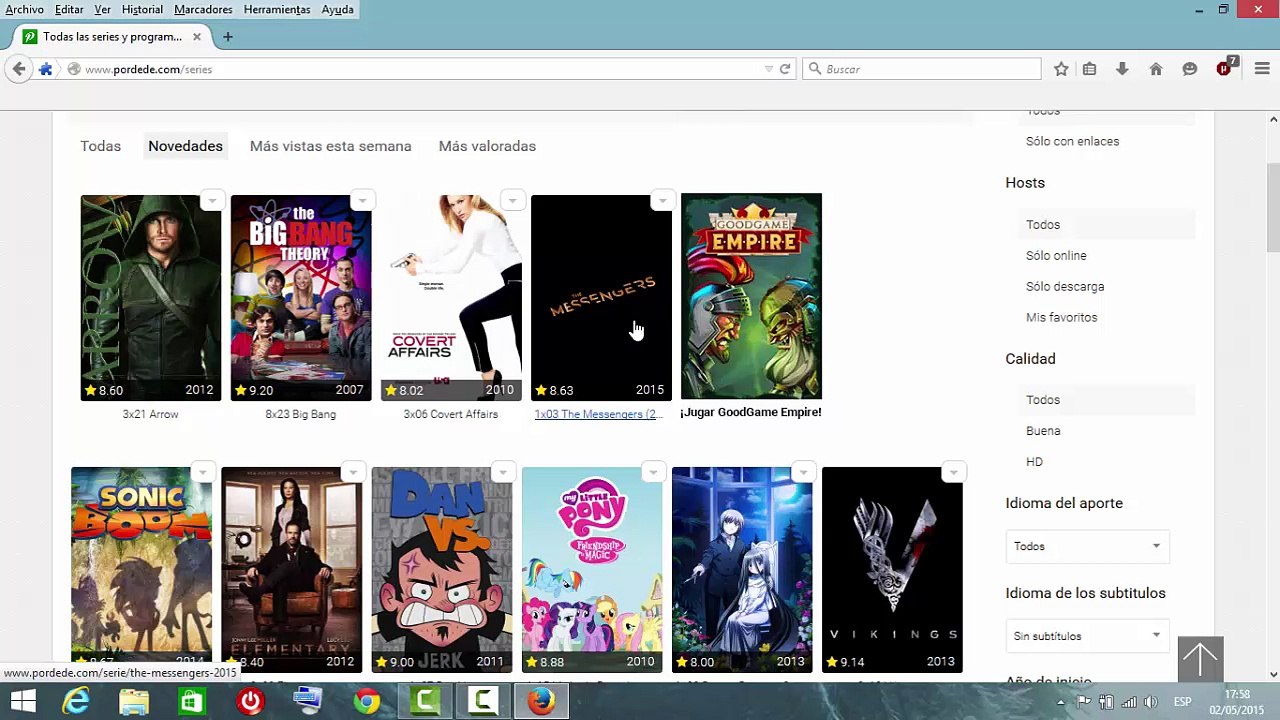Select the 'HD' quality filter
This screenshot has height=720, width=1280.
(1034, 462)
